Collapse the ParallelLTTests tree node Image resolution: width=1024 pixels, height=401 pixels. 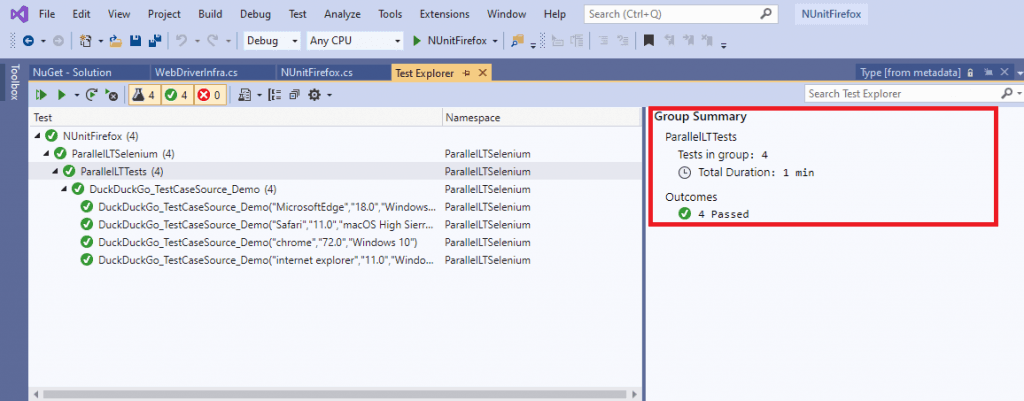point(57,171)
